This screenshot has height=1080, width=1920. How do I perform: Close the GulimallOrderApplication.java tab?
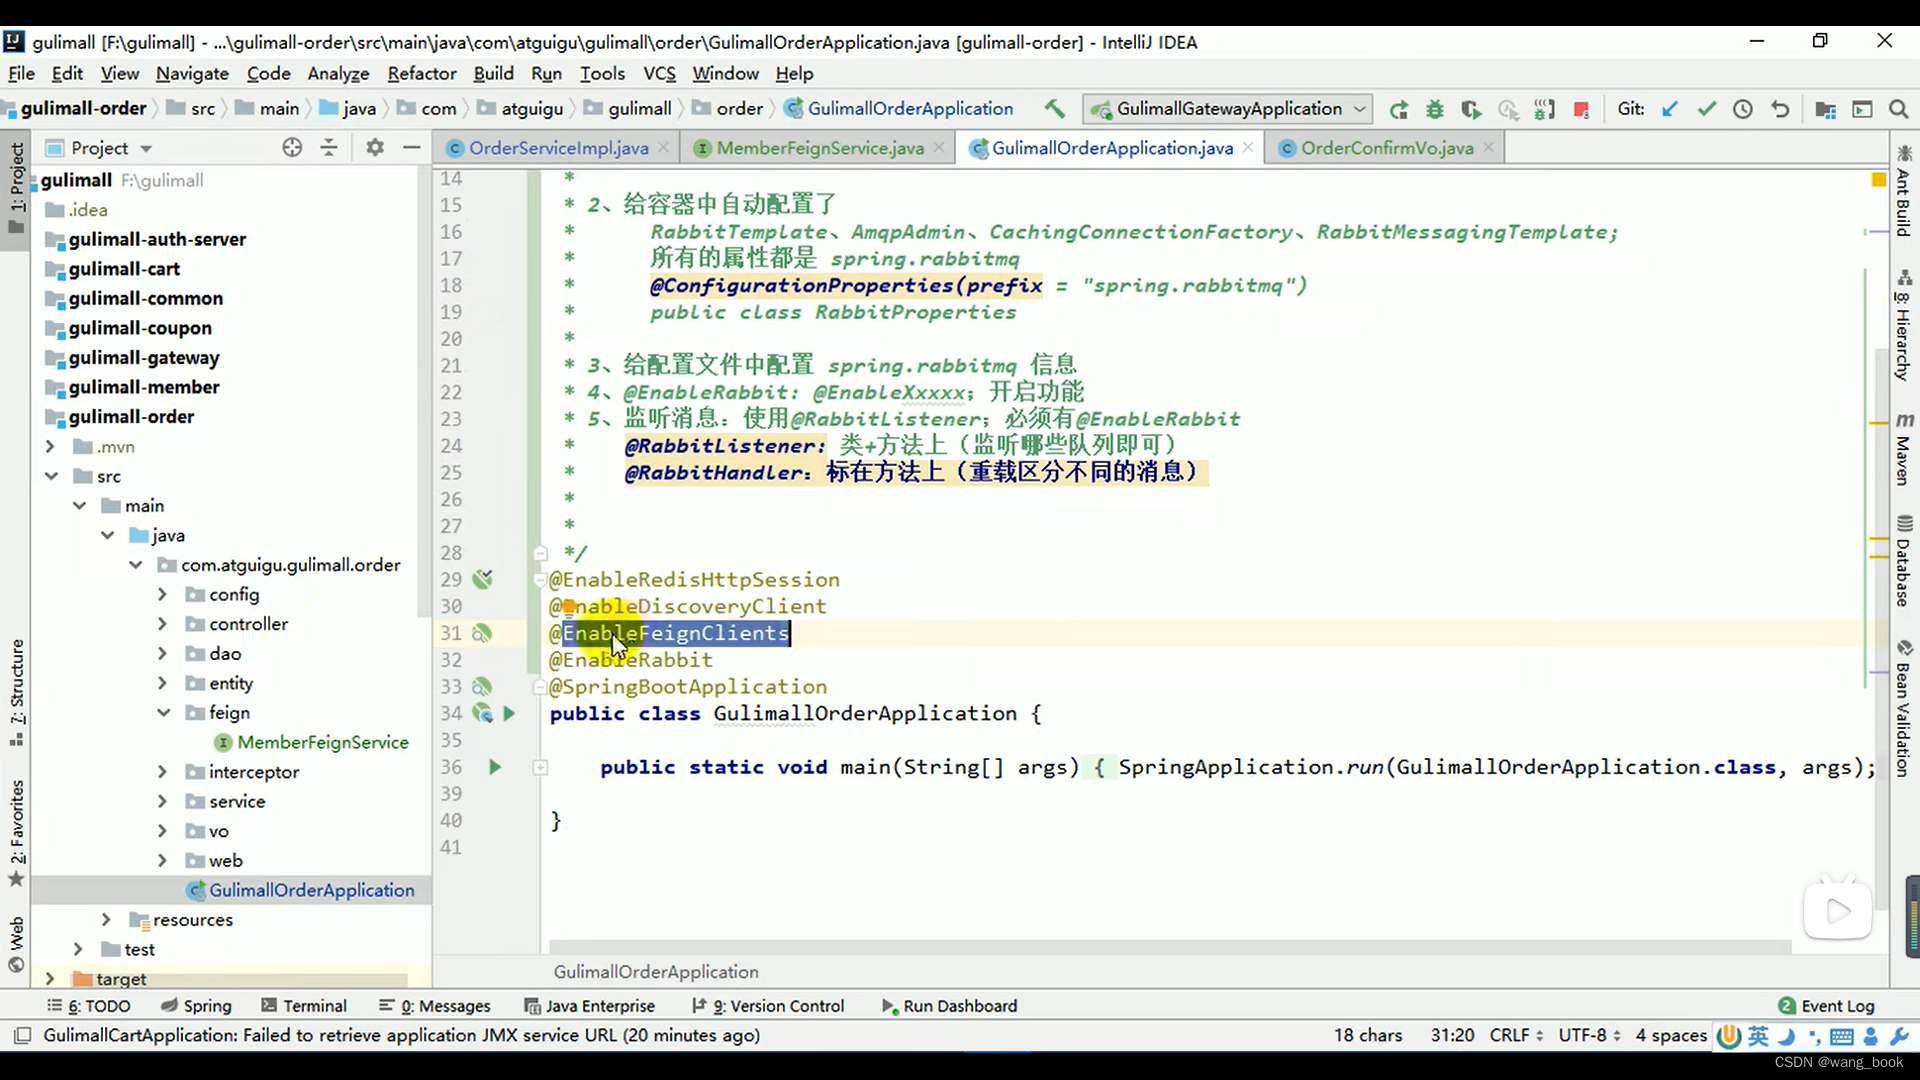click(x=1248, y=147)
